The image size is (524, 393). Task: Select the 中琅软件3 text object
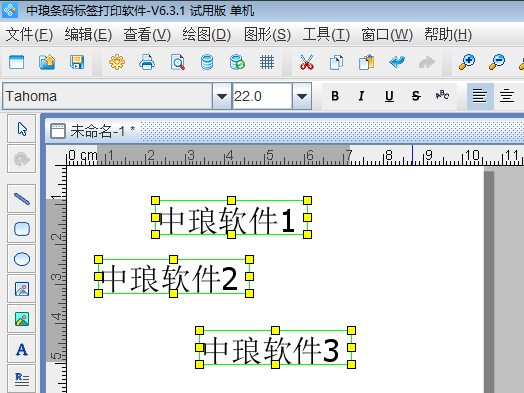[275, 348]
